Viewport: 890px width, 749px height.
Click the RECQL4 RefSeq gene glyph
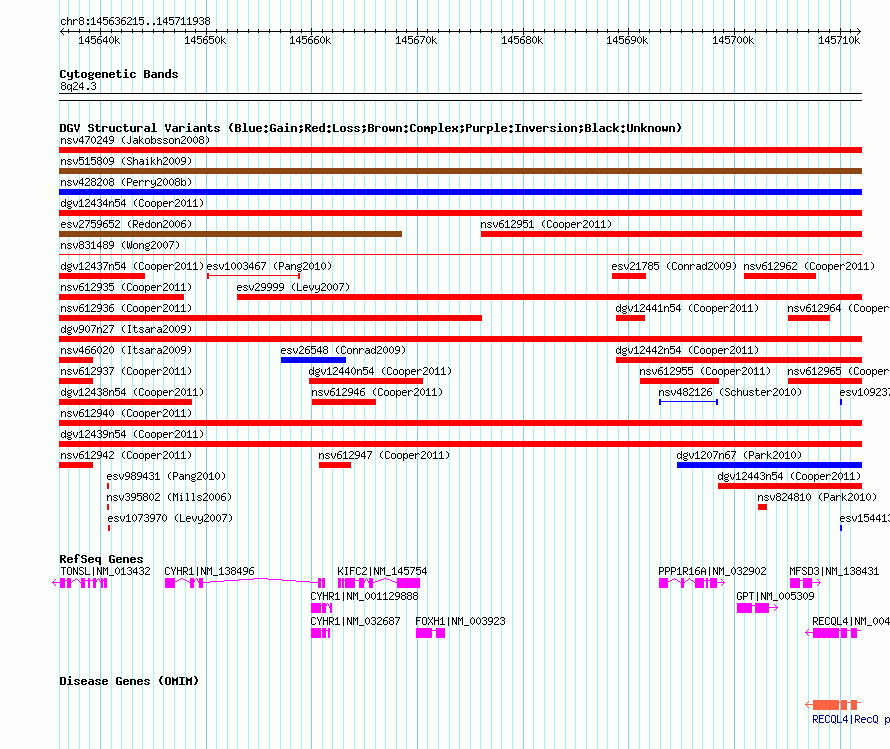pyautogui.click(x=833, y=633)
